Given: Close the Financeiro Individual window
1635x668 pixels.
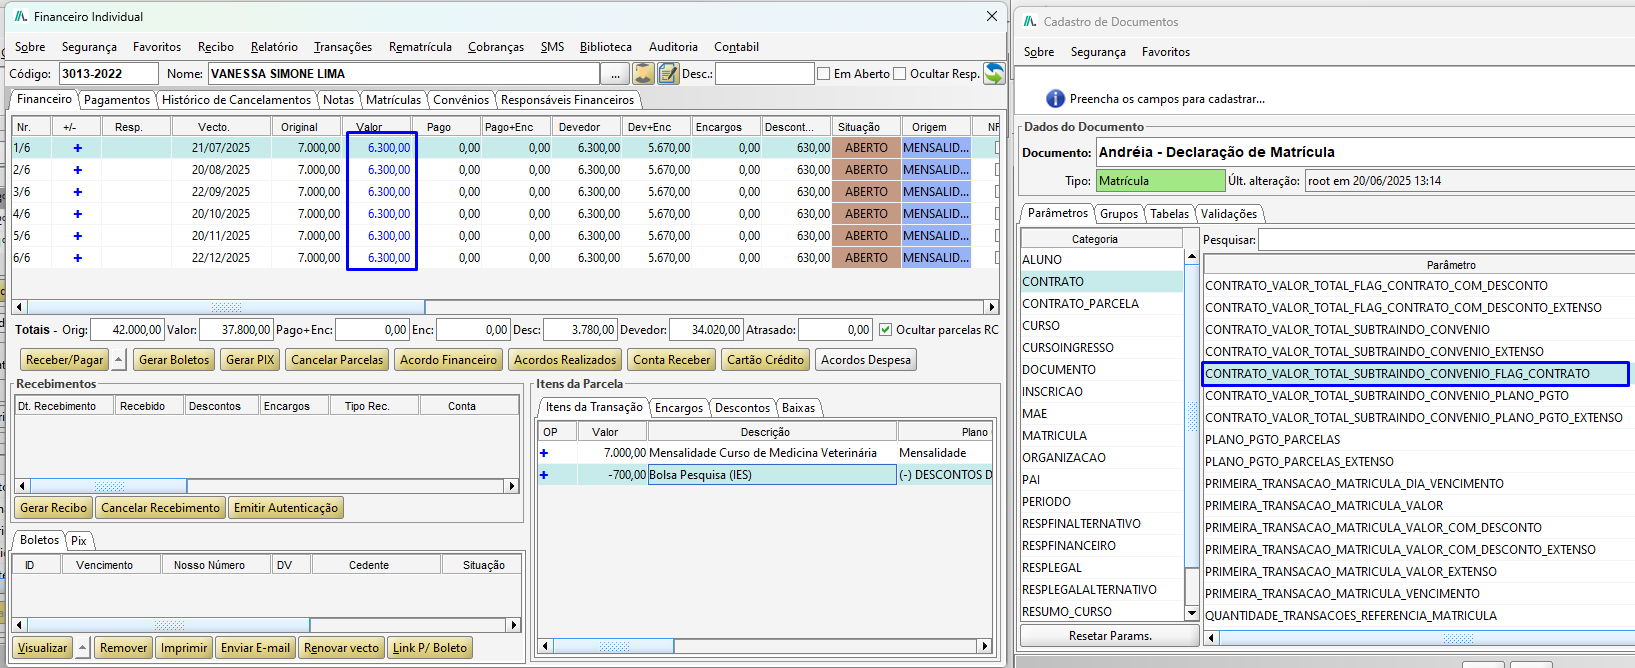Looking at the screenshot, I should tap(991, 16).
